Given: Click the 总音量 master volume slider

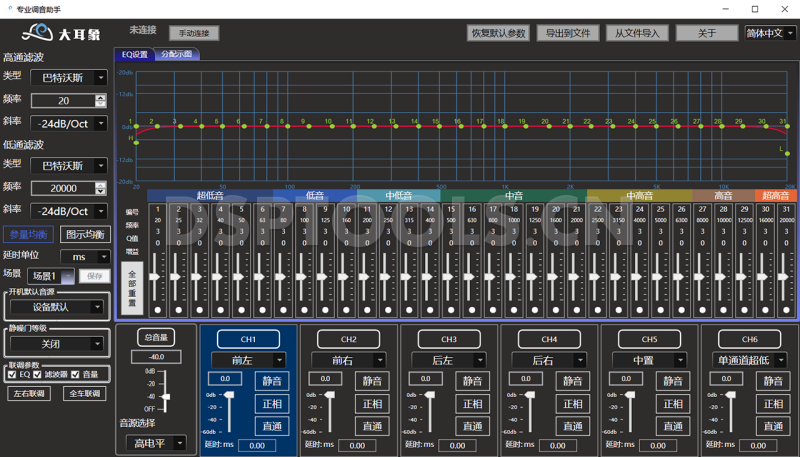Looking at the screenshot, I should (x=165, y=396).
